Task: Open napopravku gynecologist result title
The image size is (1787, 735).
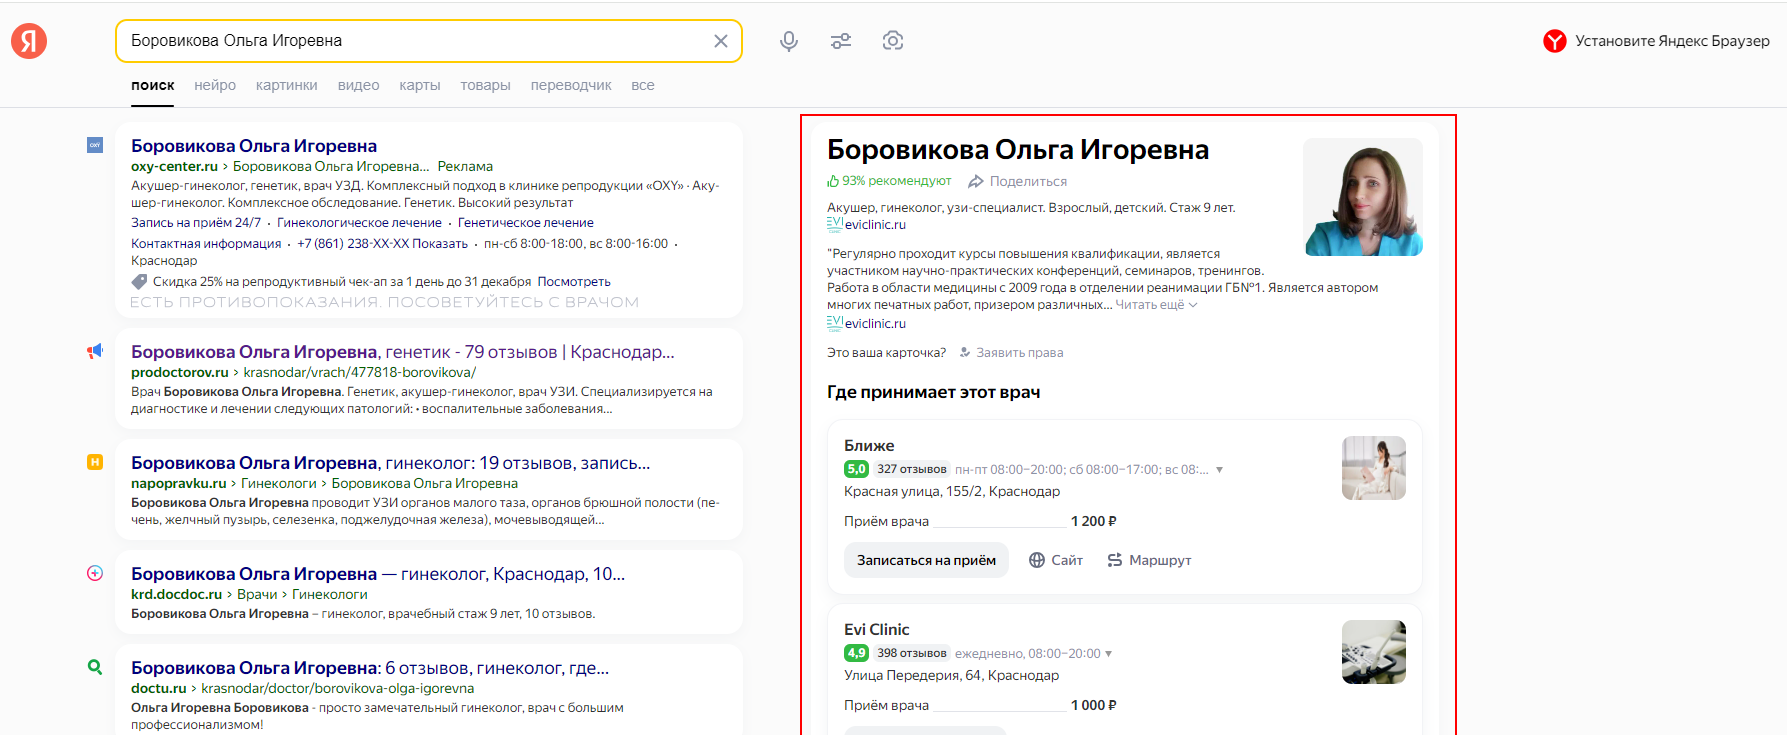Action: click(x=391, y=463)
